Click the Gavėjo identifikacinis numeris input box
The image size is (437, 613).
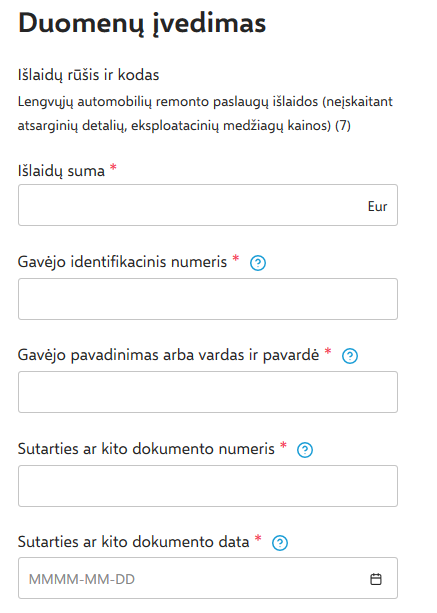click(x=208, y=299)
